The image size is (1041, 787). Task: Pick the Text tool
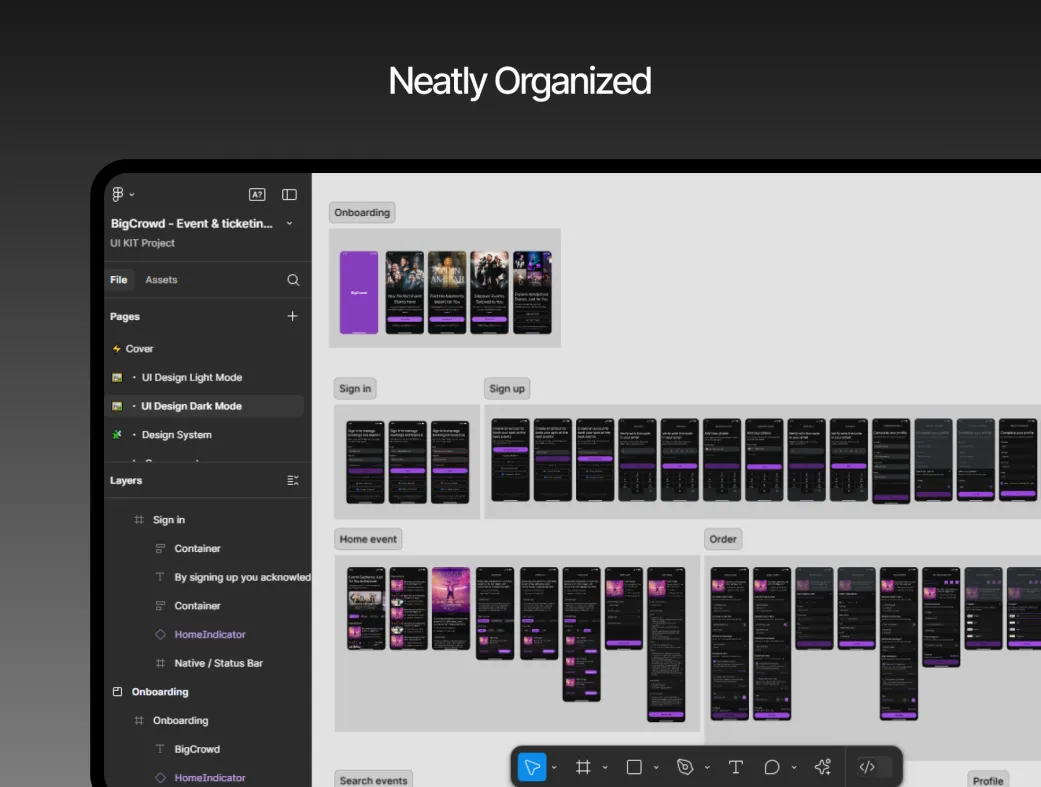(x=735, y=767)
